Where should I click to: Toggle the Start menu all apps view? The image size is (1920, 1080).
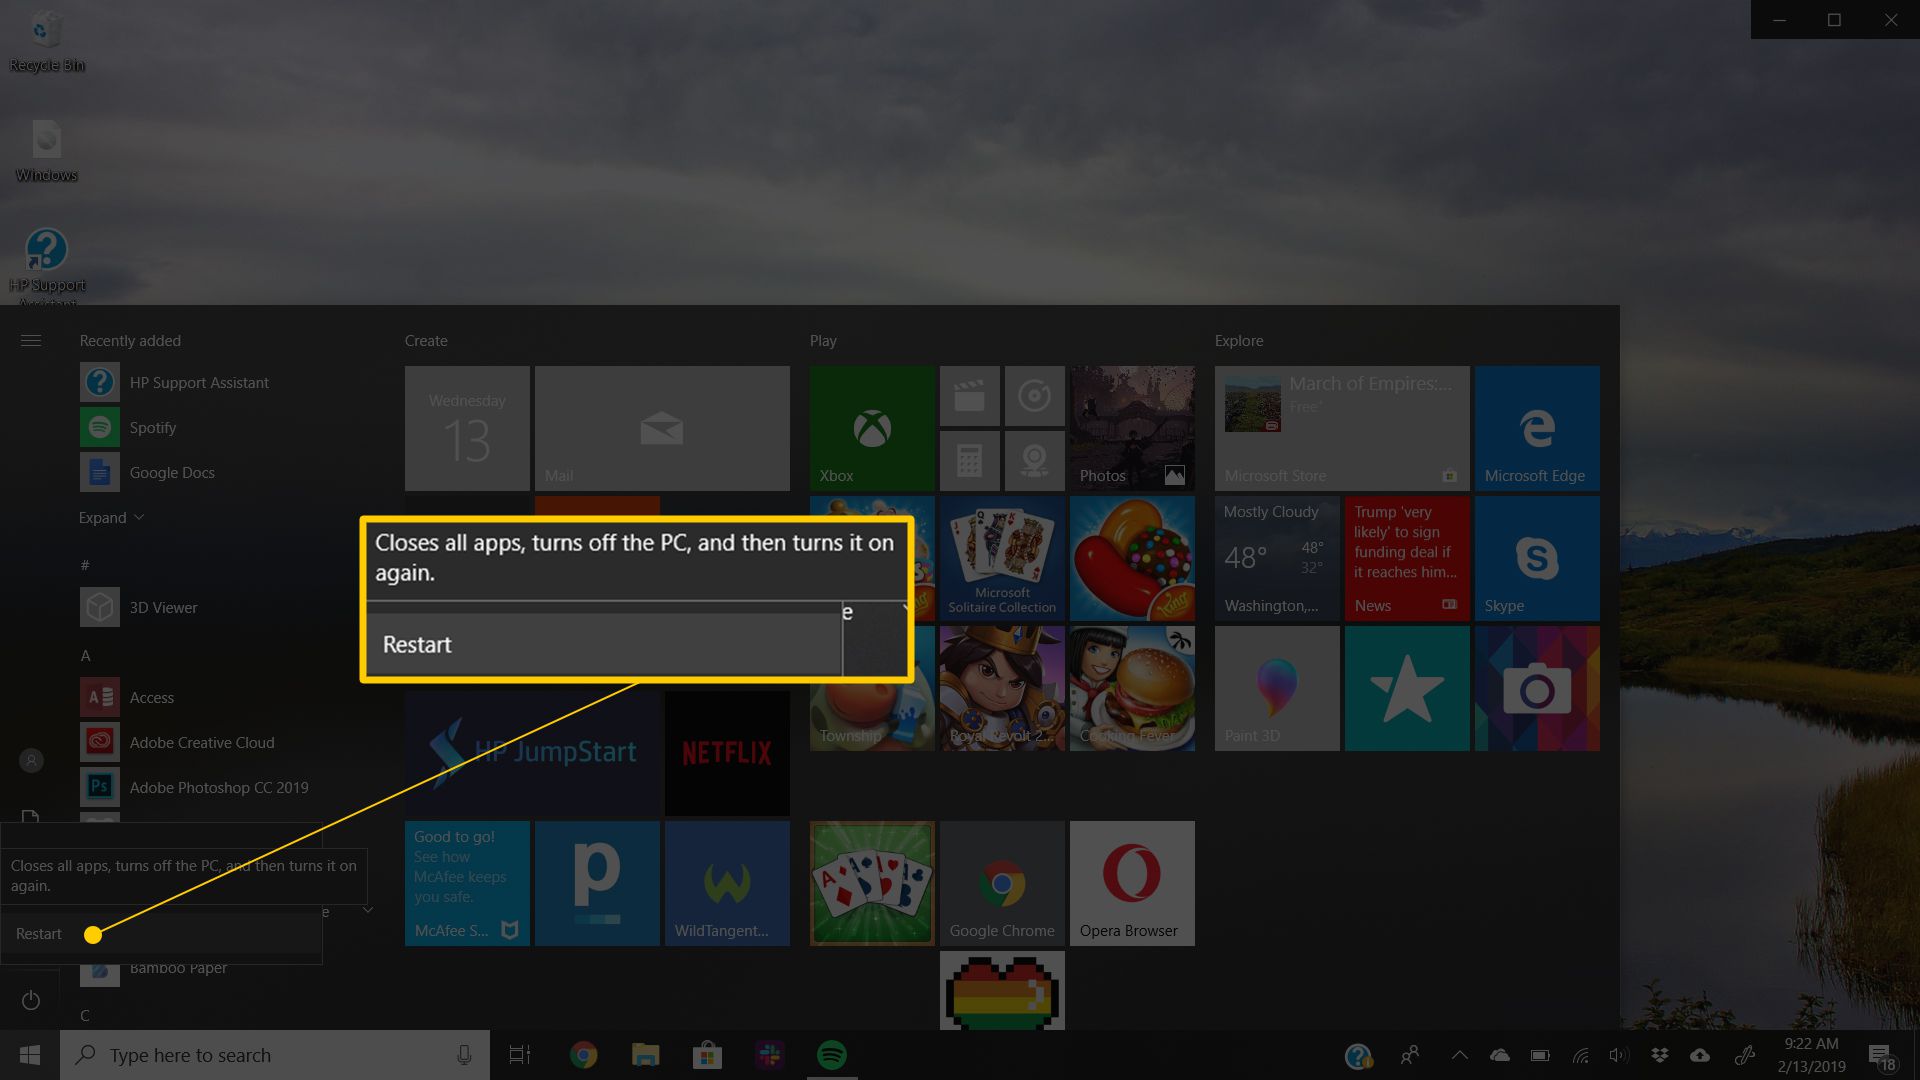(30, 340)
